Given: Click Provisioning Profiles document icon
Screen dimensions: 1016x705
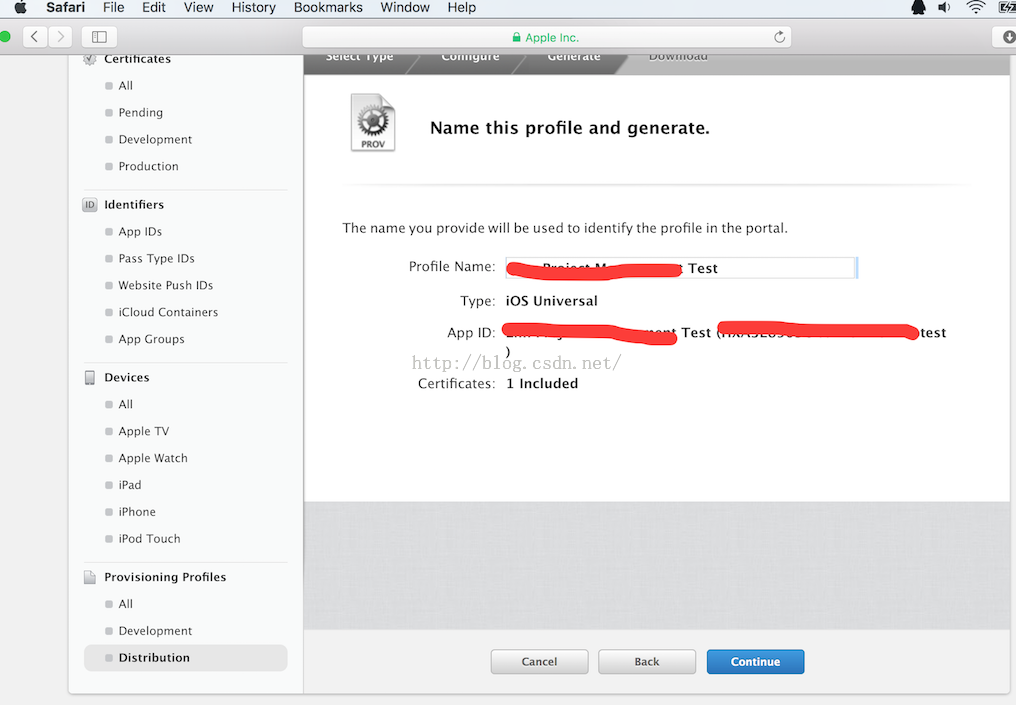Looking at the screenshot, I should click(x=89, y=577).
